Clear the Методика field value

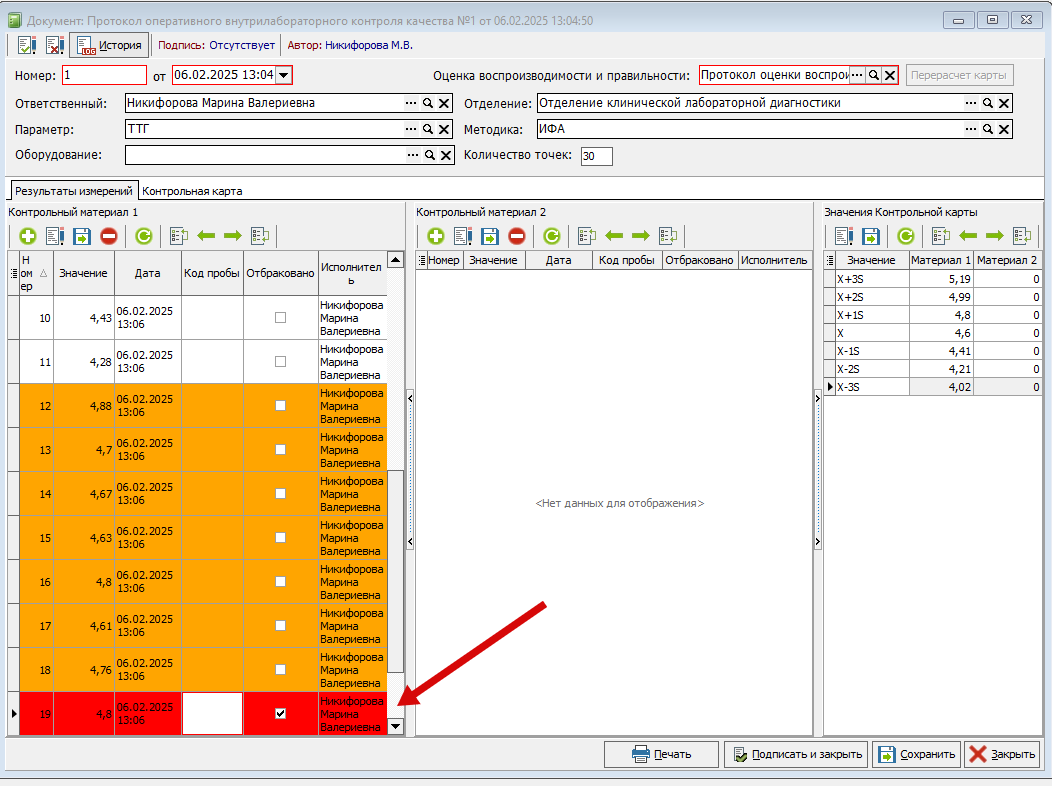tap(1004, 129)
